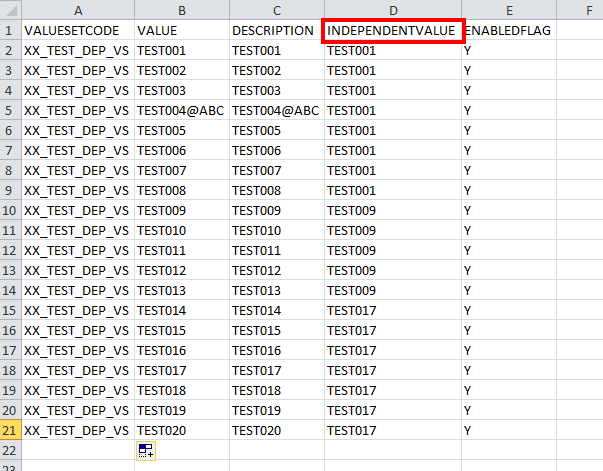Click the Select All corner triangle
This screenshot has width=603, height=471.
tap(11, 10)
